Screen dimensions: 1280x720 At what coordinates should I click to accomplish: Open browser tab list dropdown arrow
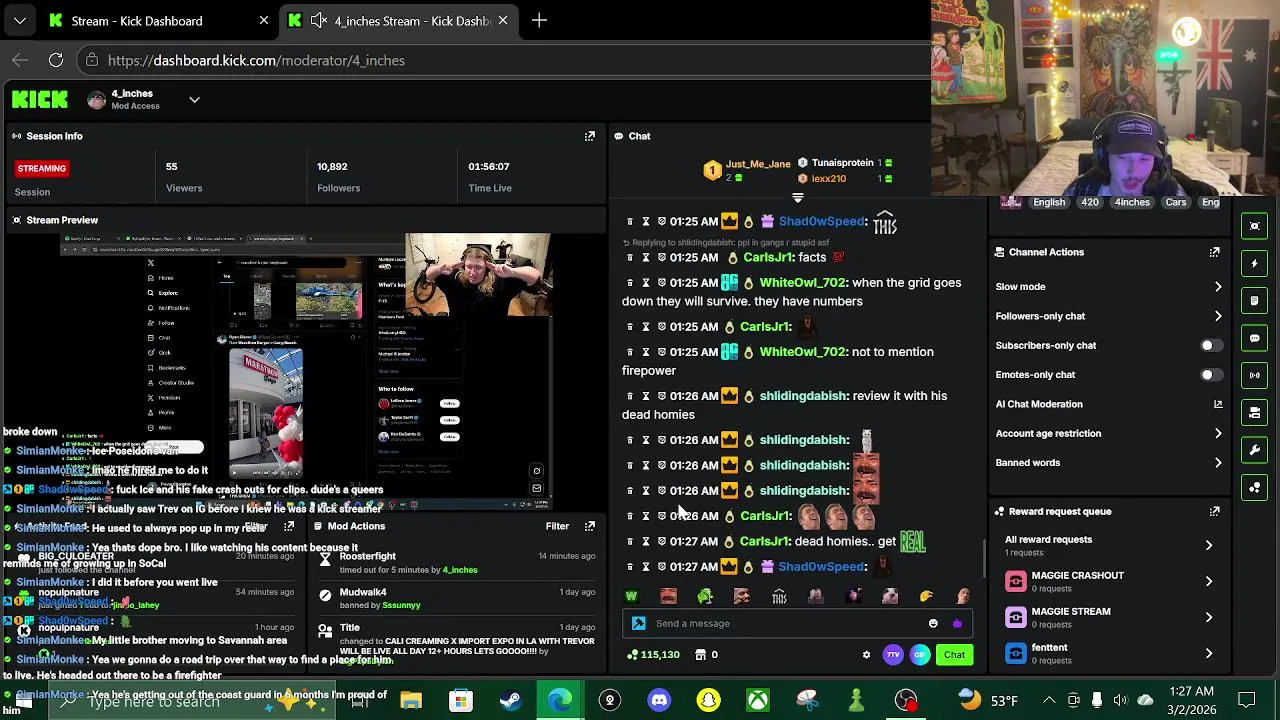click(x=20, y=20)
